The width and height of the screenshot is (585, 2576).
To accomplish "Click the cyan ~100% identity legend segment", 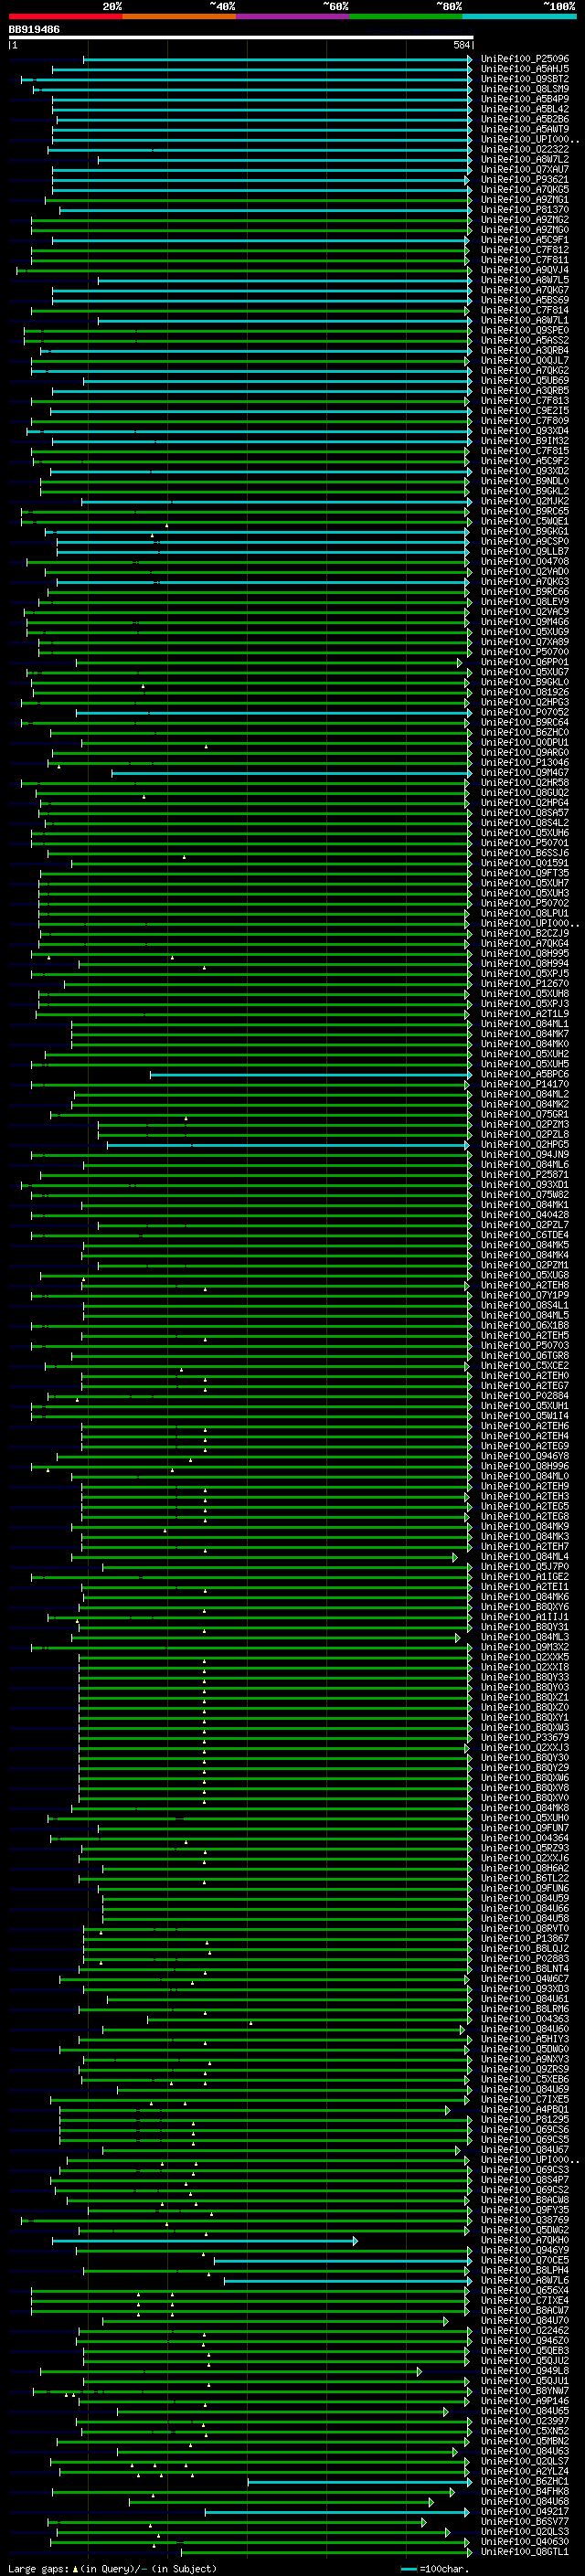I will coord(519,16).
